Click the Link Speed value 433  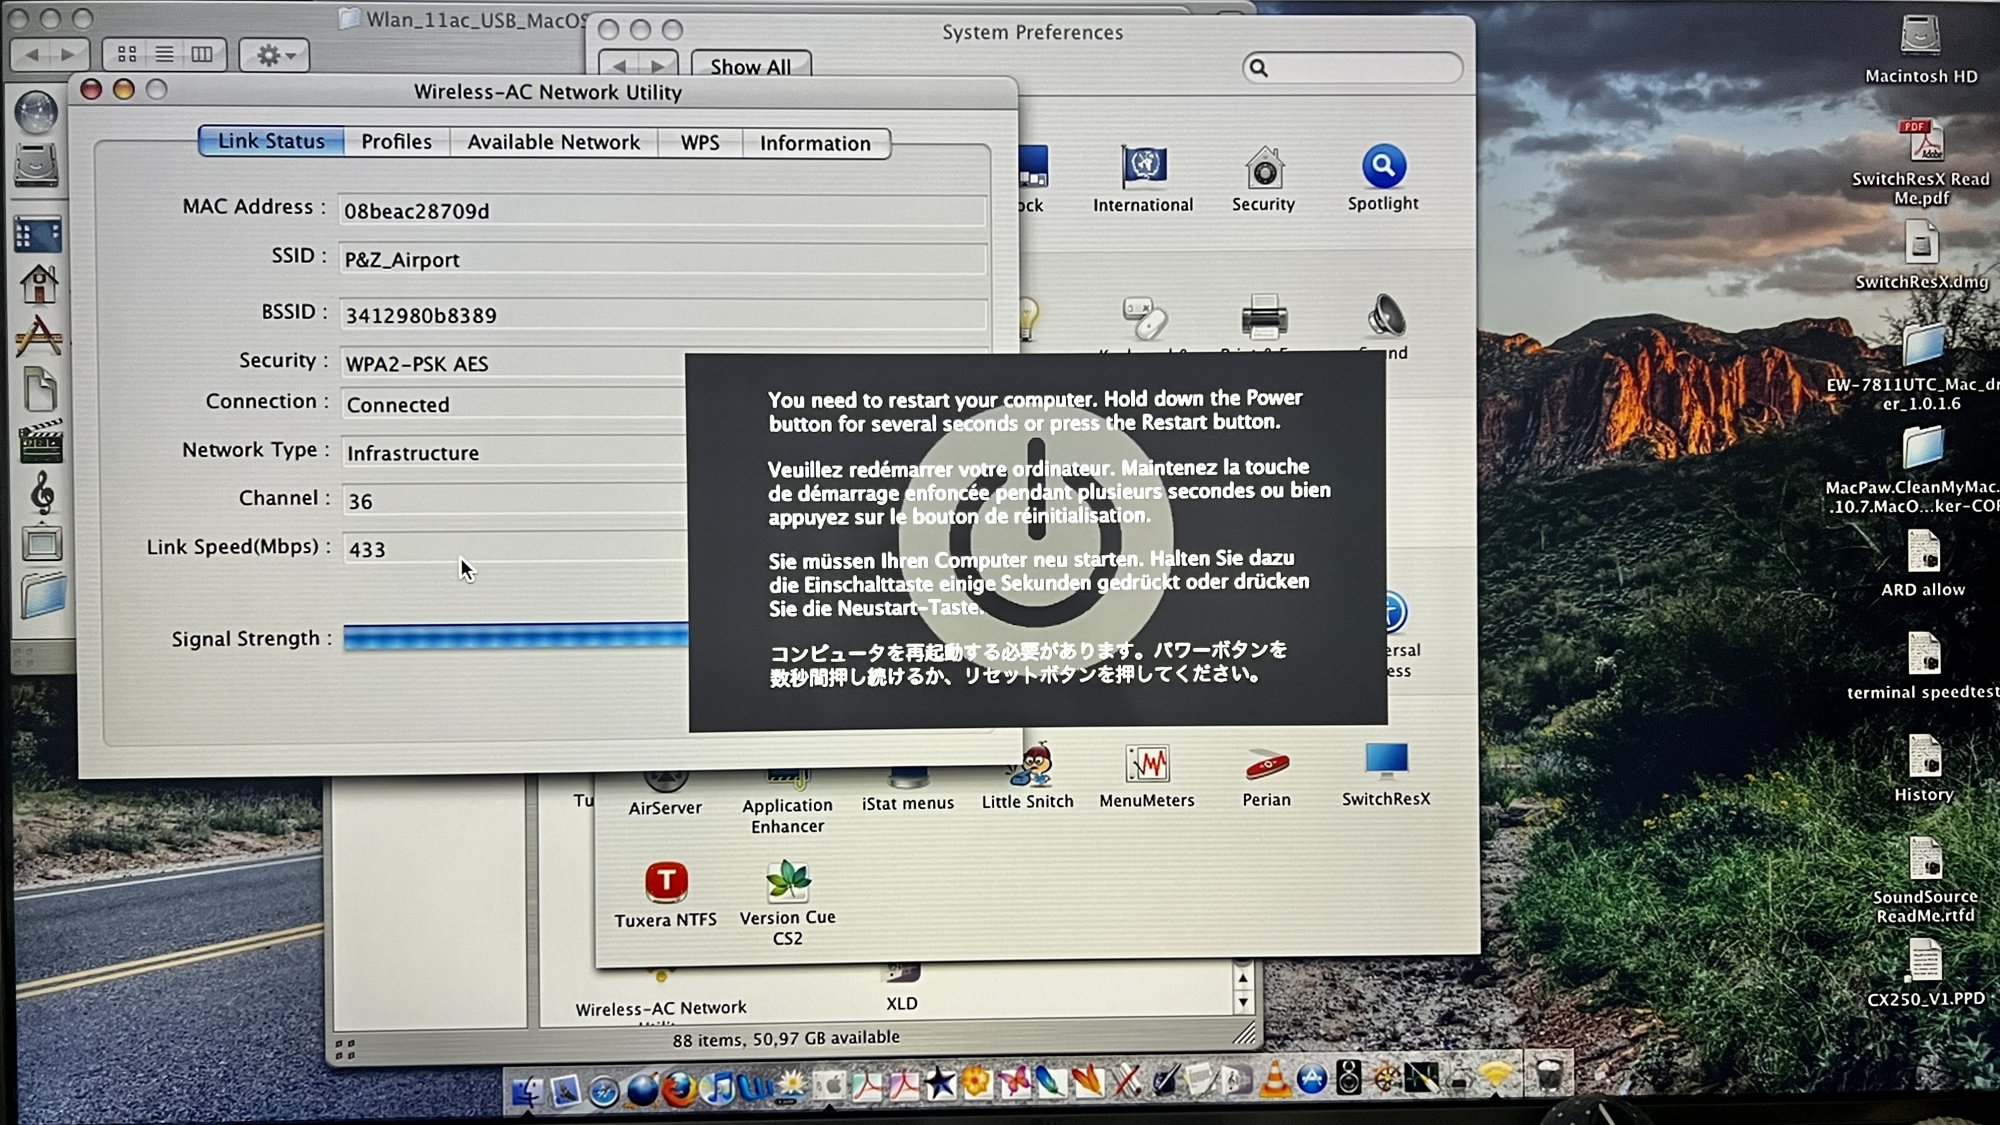point(367,549)
